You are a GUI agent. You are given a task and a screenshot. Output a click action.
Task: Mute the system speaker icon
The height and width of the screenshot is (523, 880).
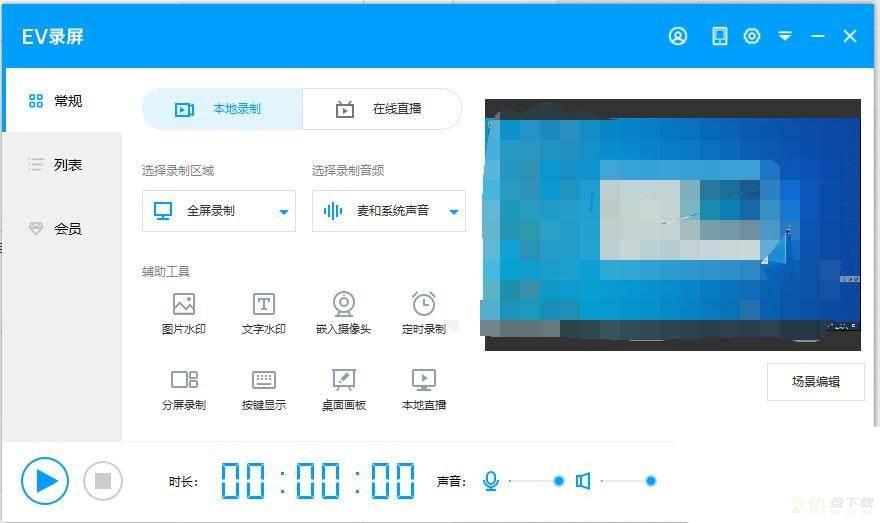[x=583, y=481]
